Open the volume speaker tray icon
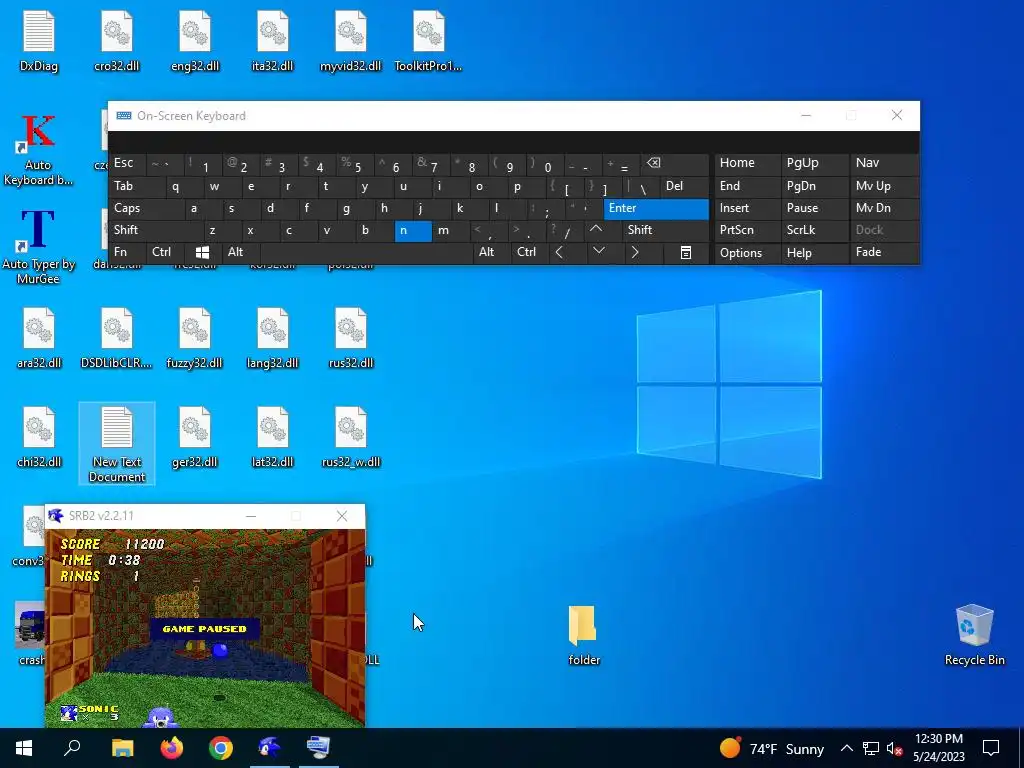Image resolution: width=1024 pixels, height=768 pixels. coord(894,748)
